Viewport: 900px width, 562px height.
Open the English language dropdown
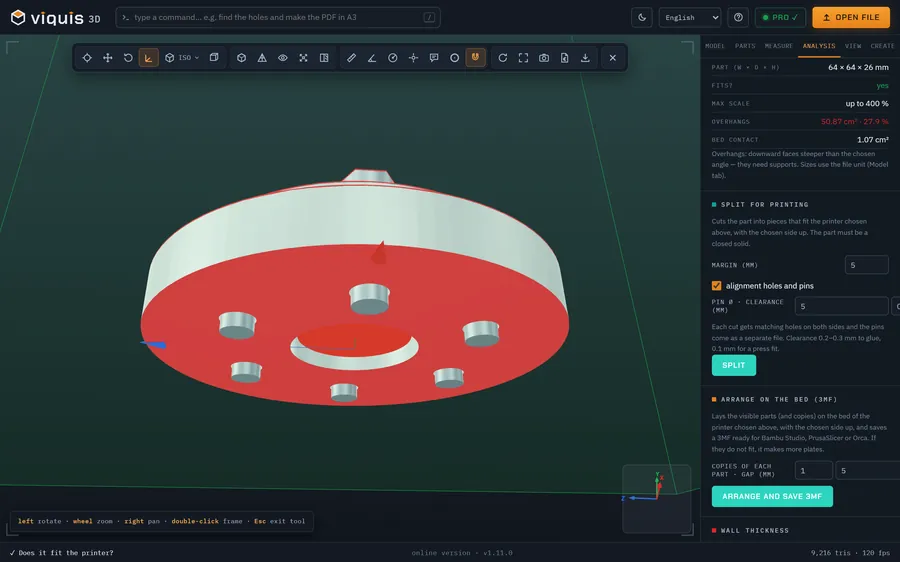(690, 17)
